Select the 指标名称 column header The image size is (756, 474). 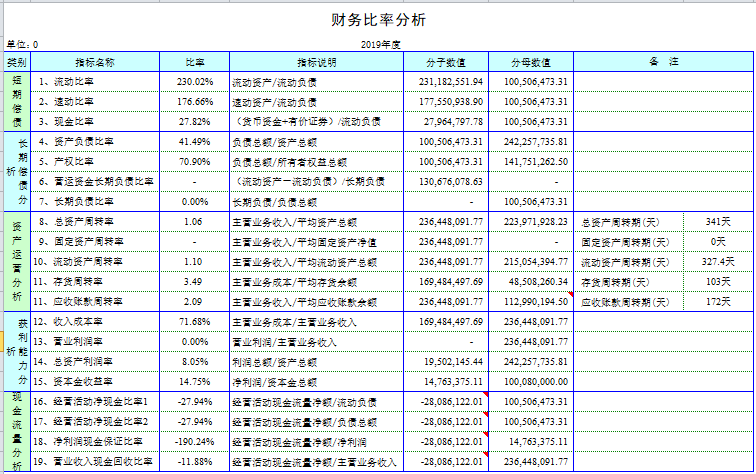(x=95, y=62)
